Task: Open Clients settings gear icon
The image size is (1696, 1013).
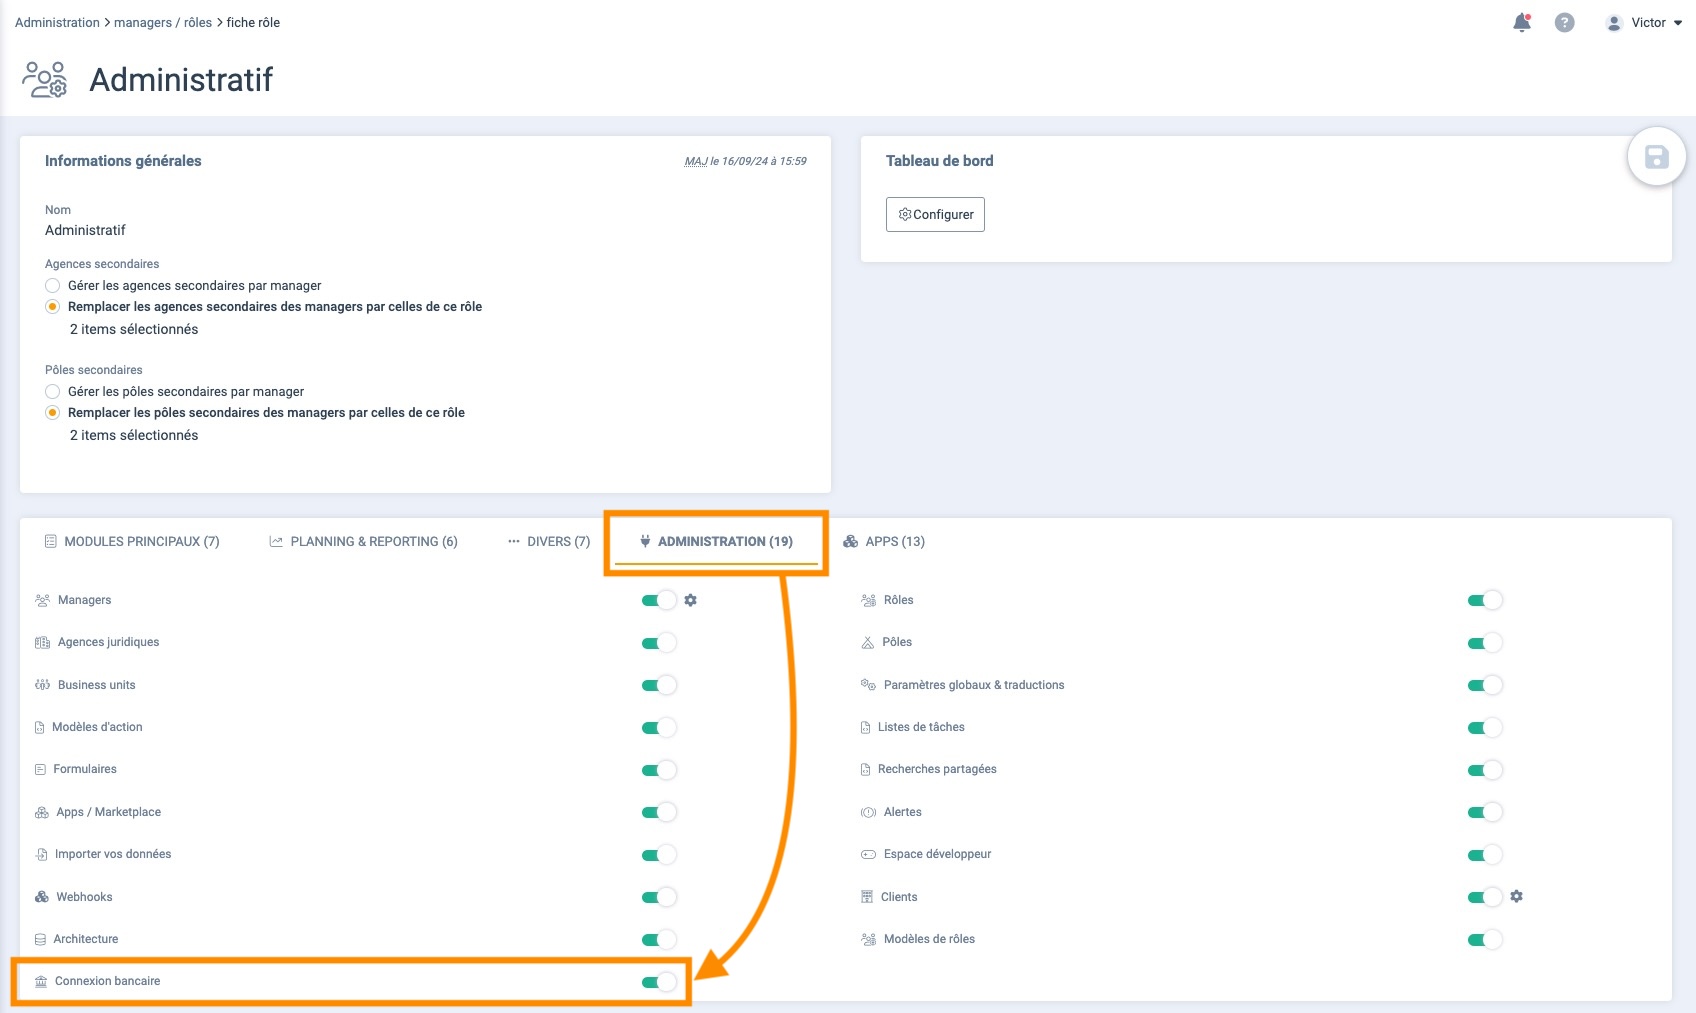Action: click(x=1516, y=897)
